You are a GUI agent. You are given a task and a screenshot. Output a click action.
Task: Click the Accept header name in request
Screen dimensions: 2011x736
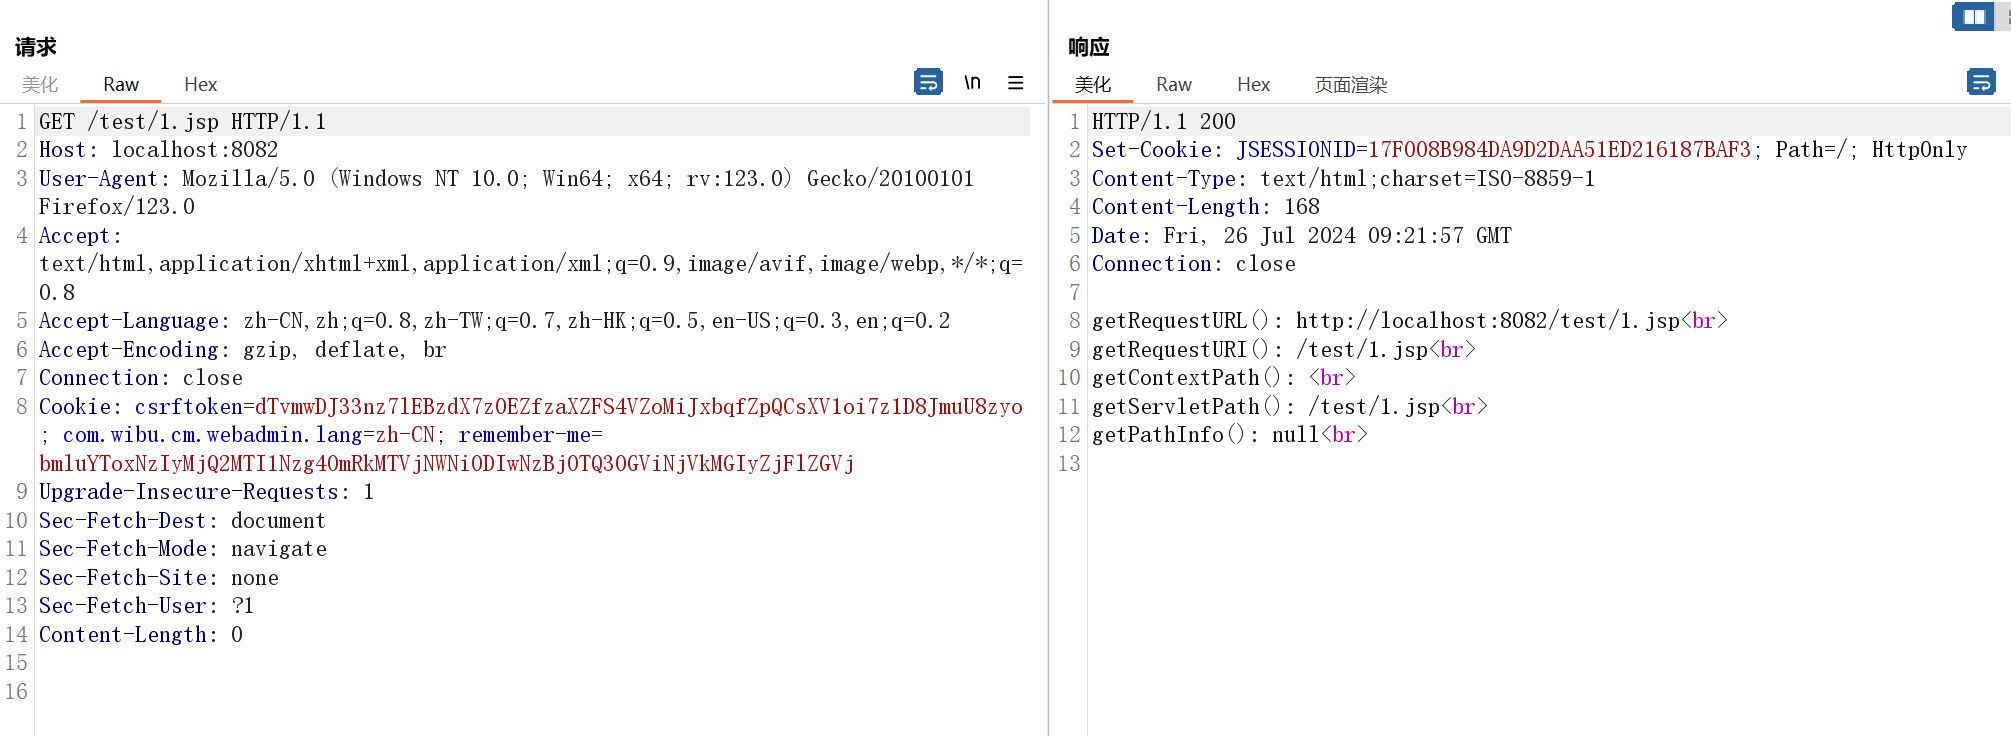tap(75, 236)
